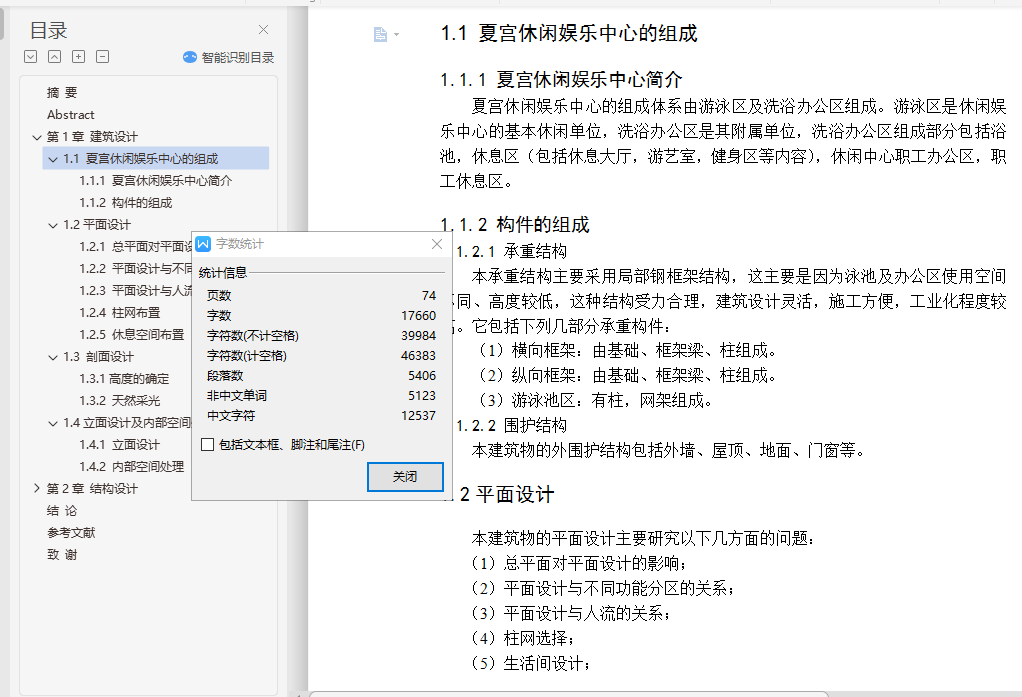Collapse the 1.3 剖面设计 outline node
This screenshot has width=1022, height=697.
point(53,357)
